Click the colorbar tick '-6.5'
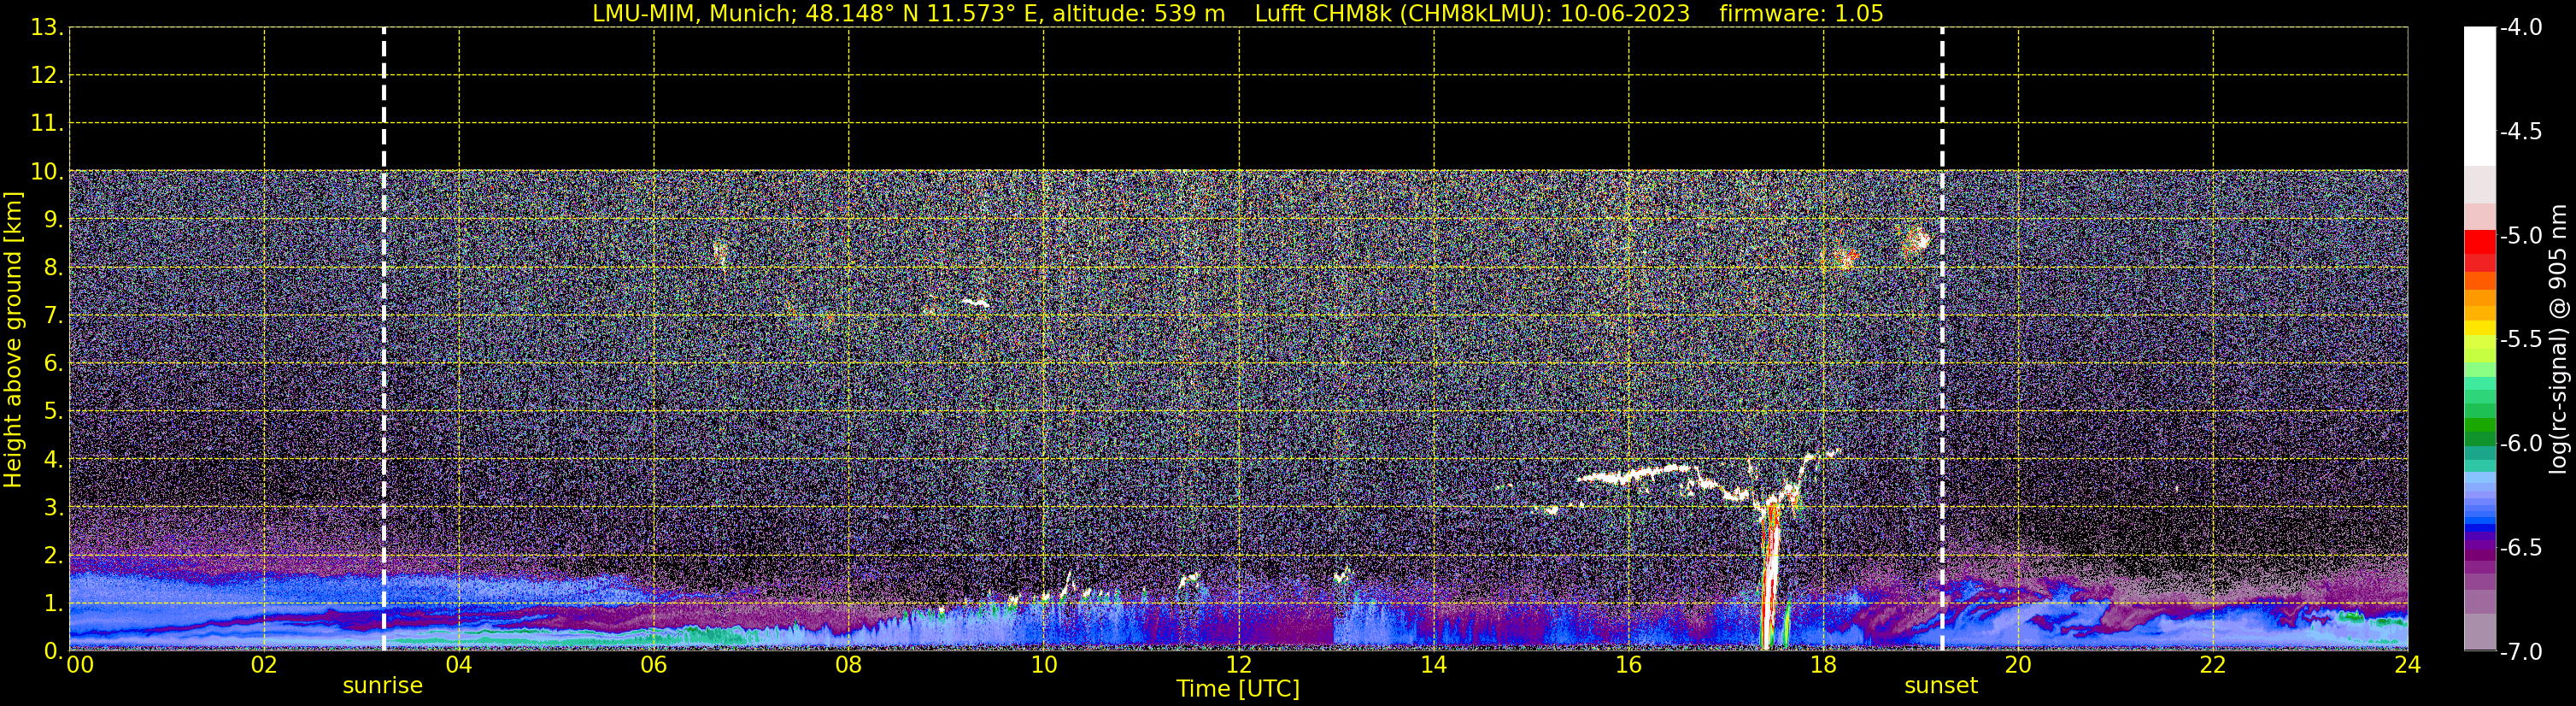Screen dimensions: 2576x706 coord(2520,548)
